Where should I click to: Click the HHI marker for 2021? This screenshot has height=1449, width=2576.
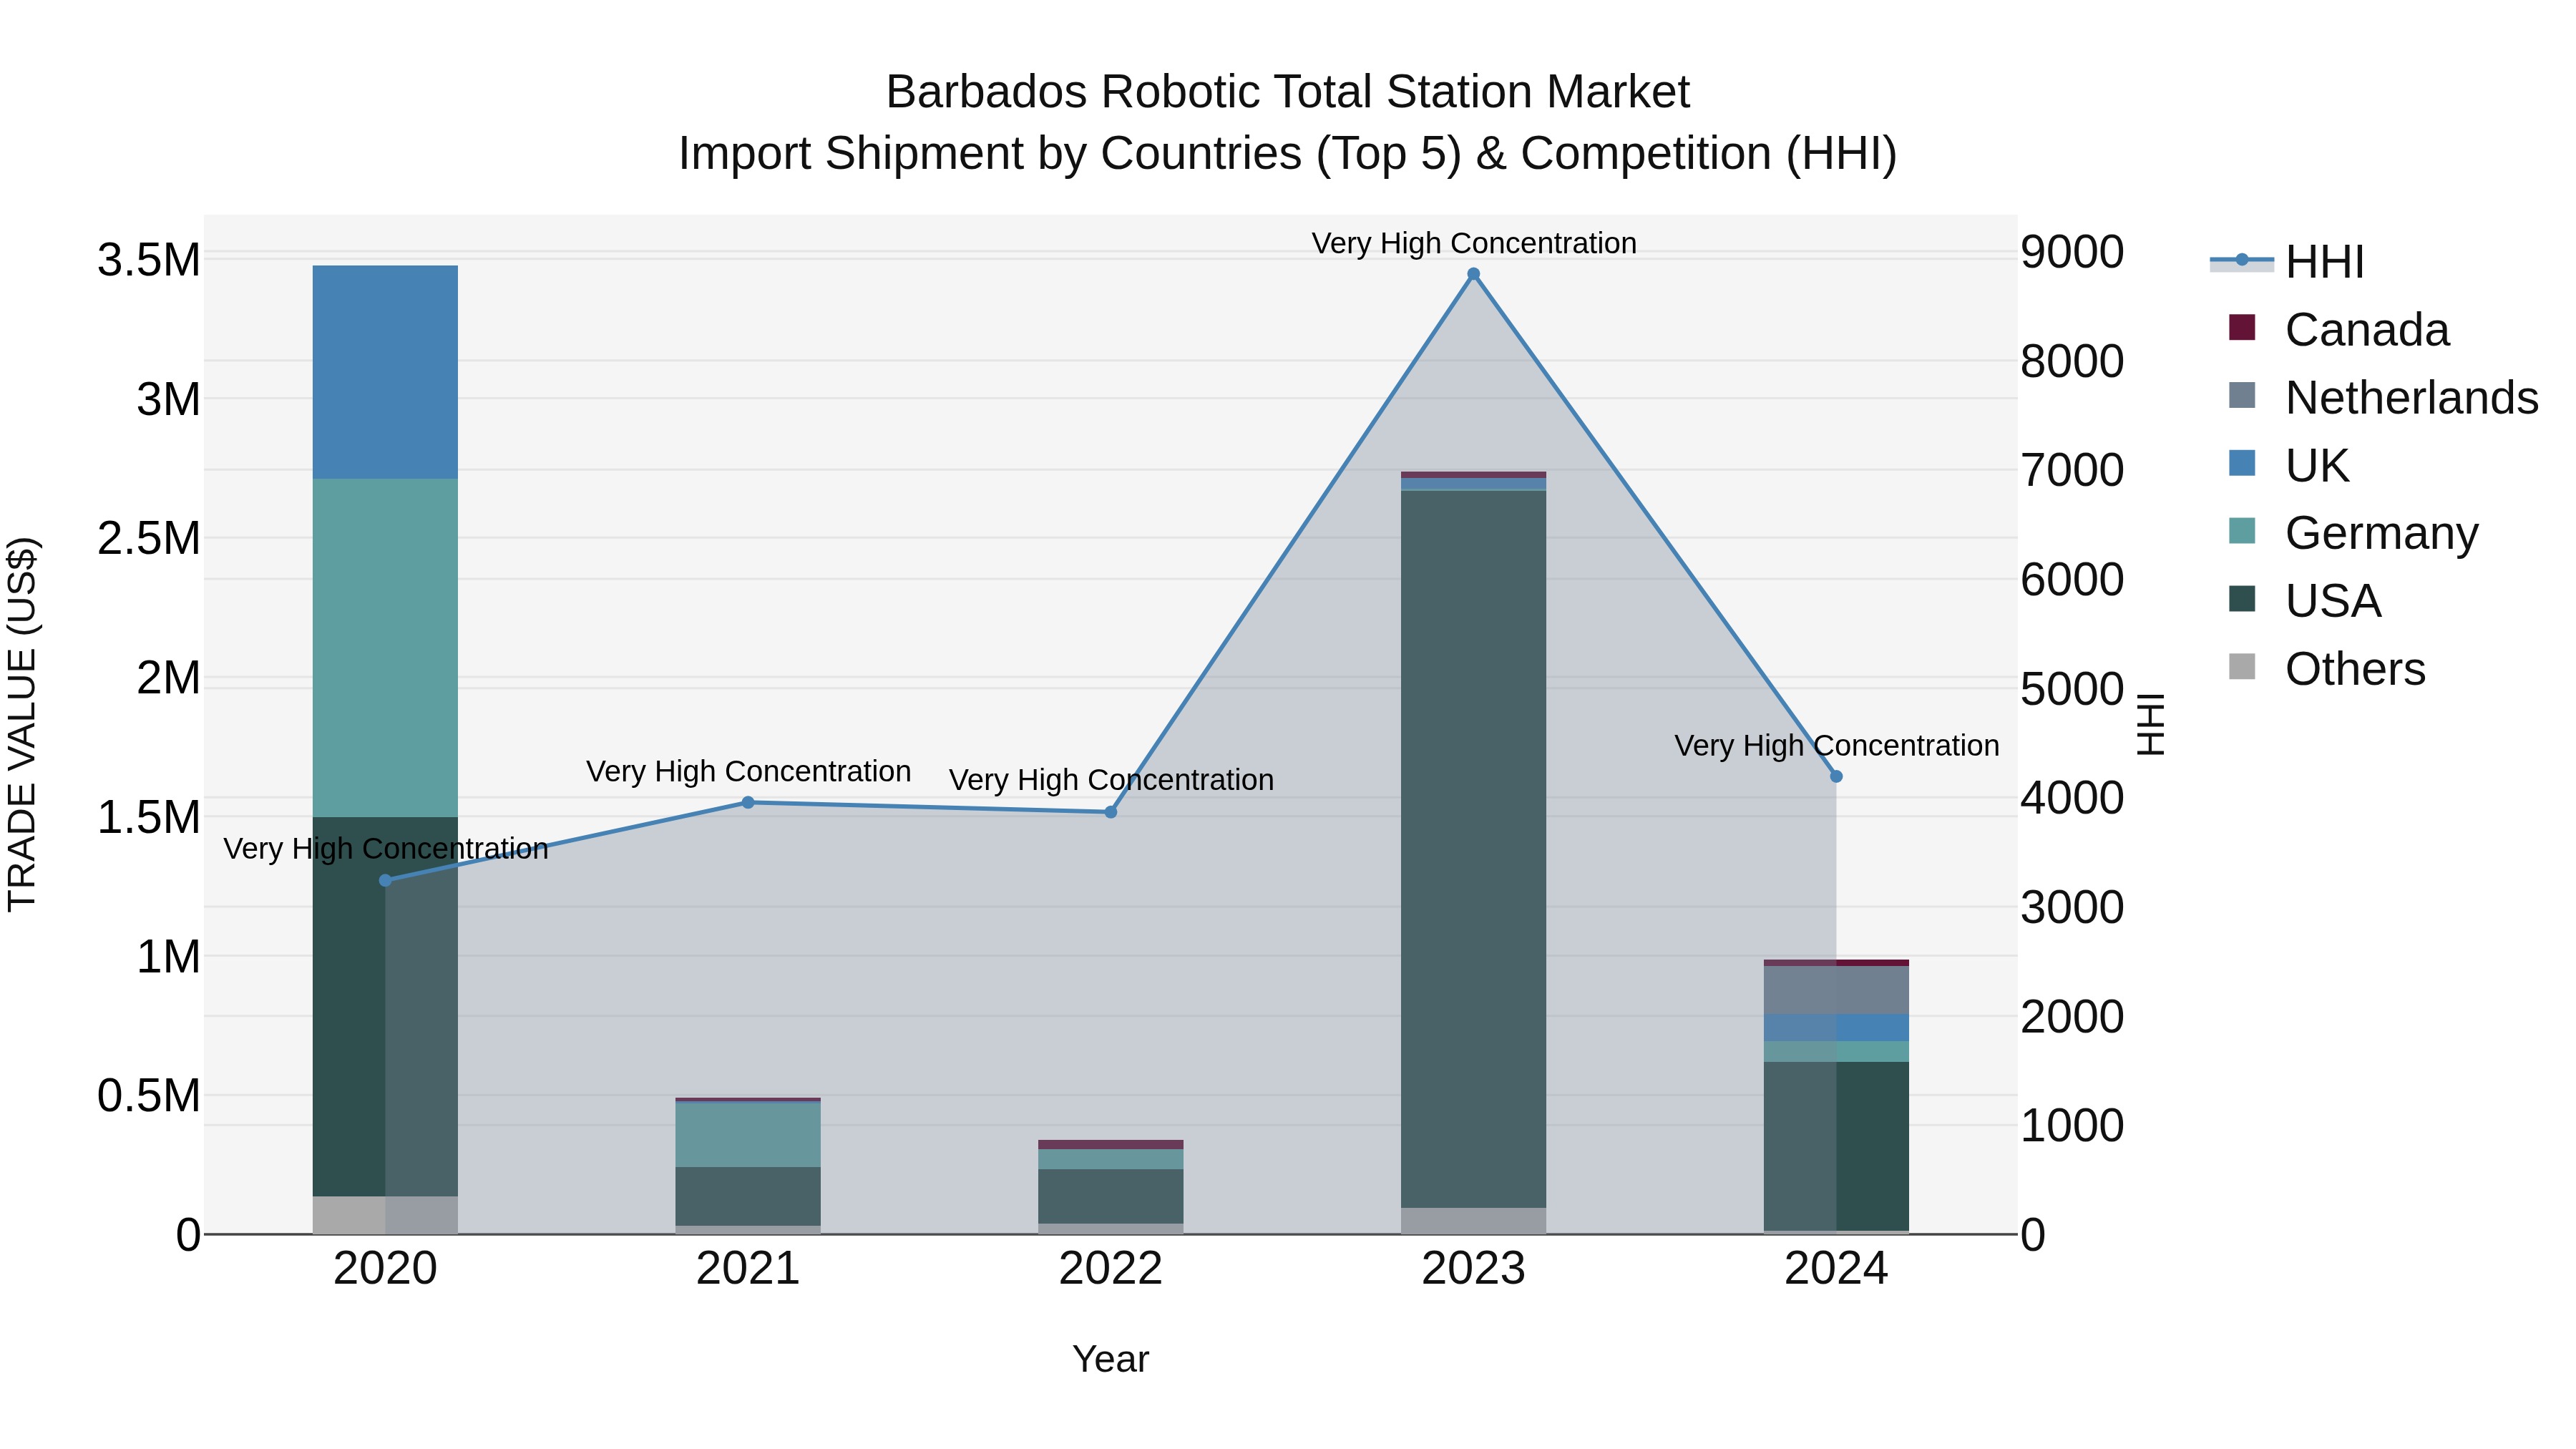coord(748,802)
